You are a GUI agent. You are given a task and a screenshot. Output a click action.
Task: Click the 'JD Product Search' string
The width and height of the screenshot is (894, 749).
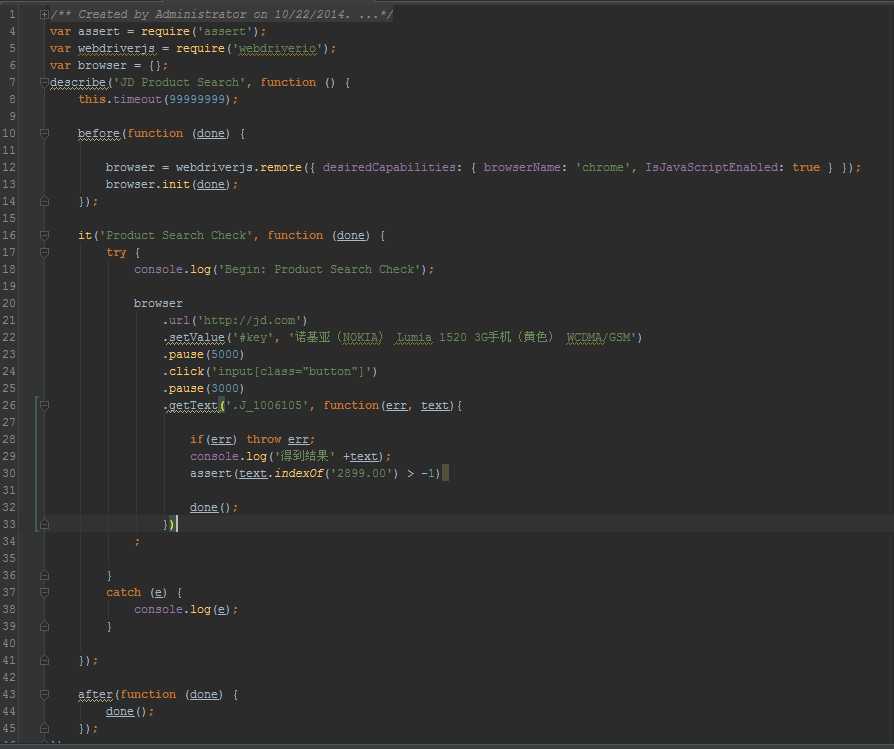click(179, 82)
